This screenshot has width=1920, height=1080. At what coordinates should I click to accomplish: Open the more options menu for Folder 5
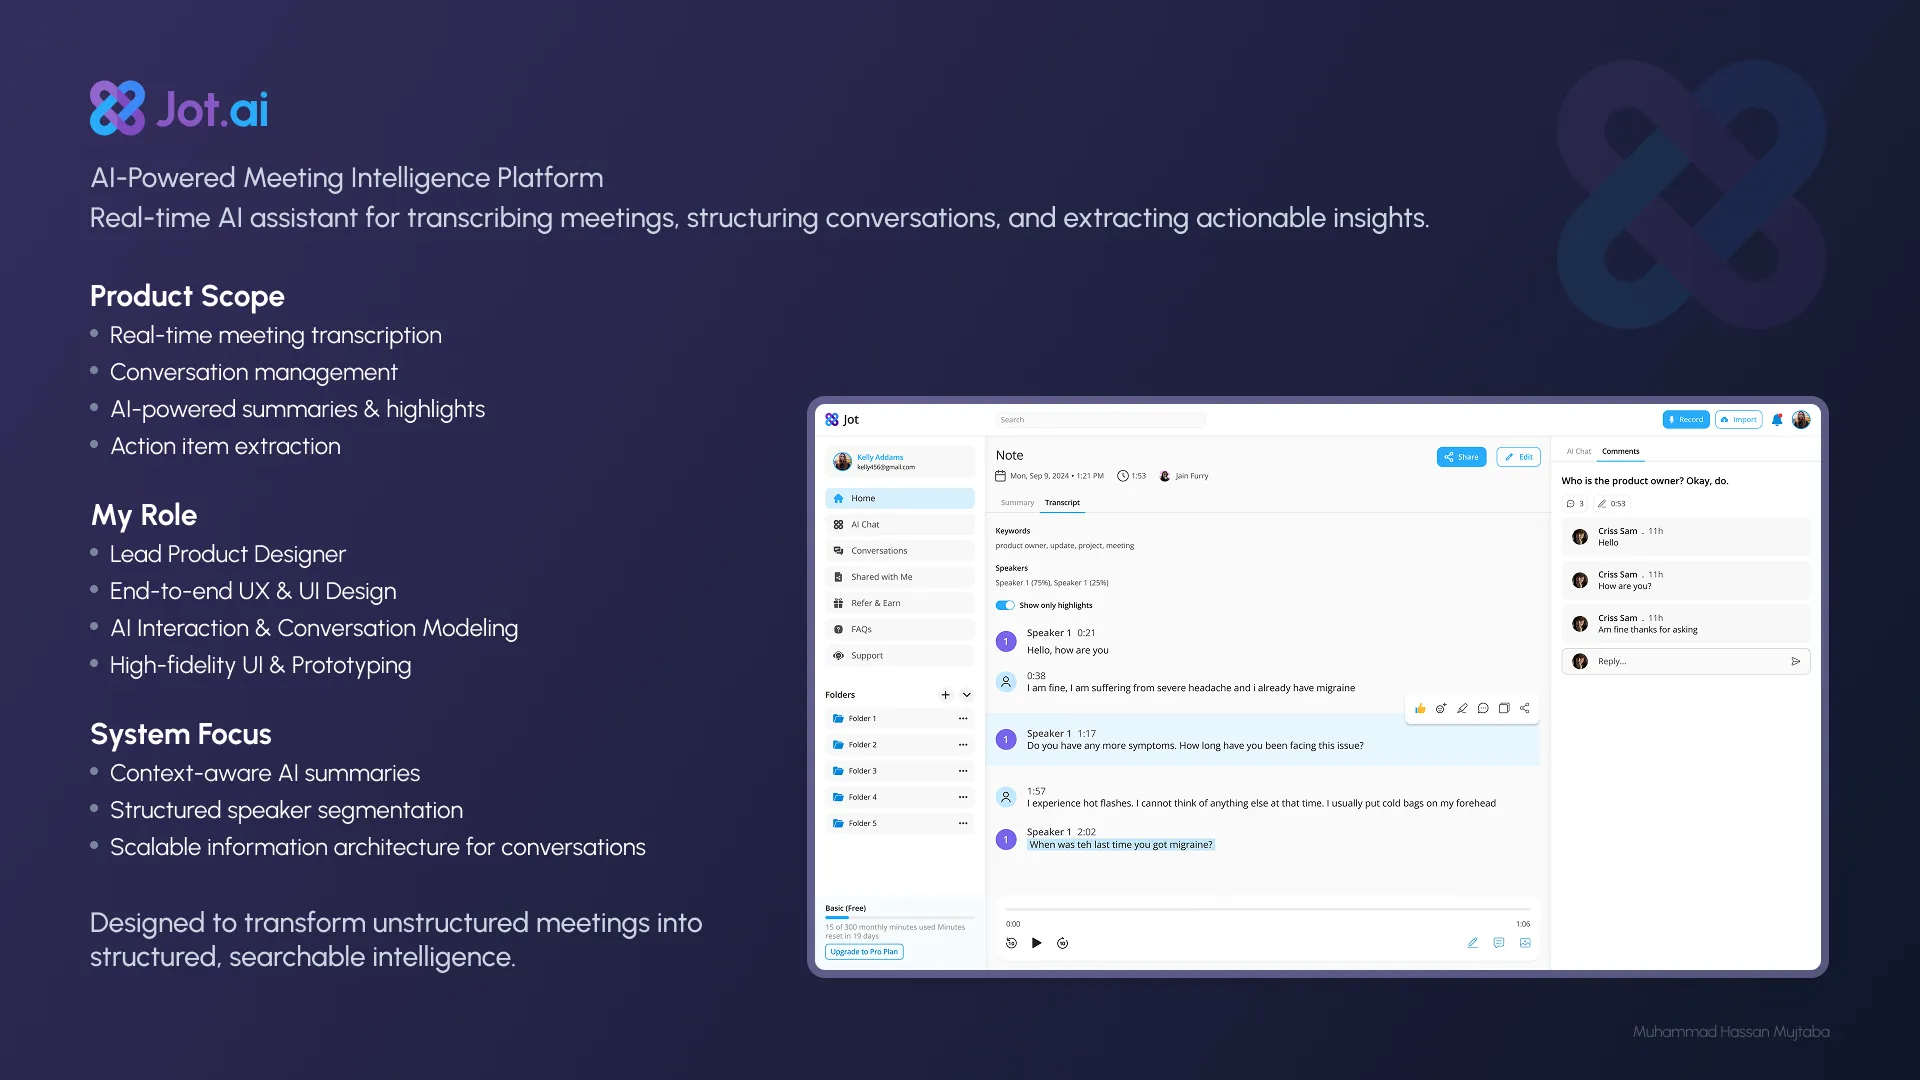click(x=963, y=823)
